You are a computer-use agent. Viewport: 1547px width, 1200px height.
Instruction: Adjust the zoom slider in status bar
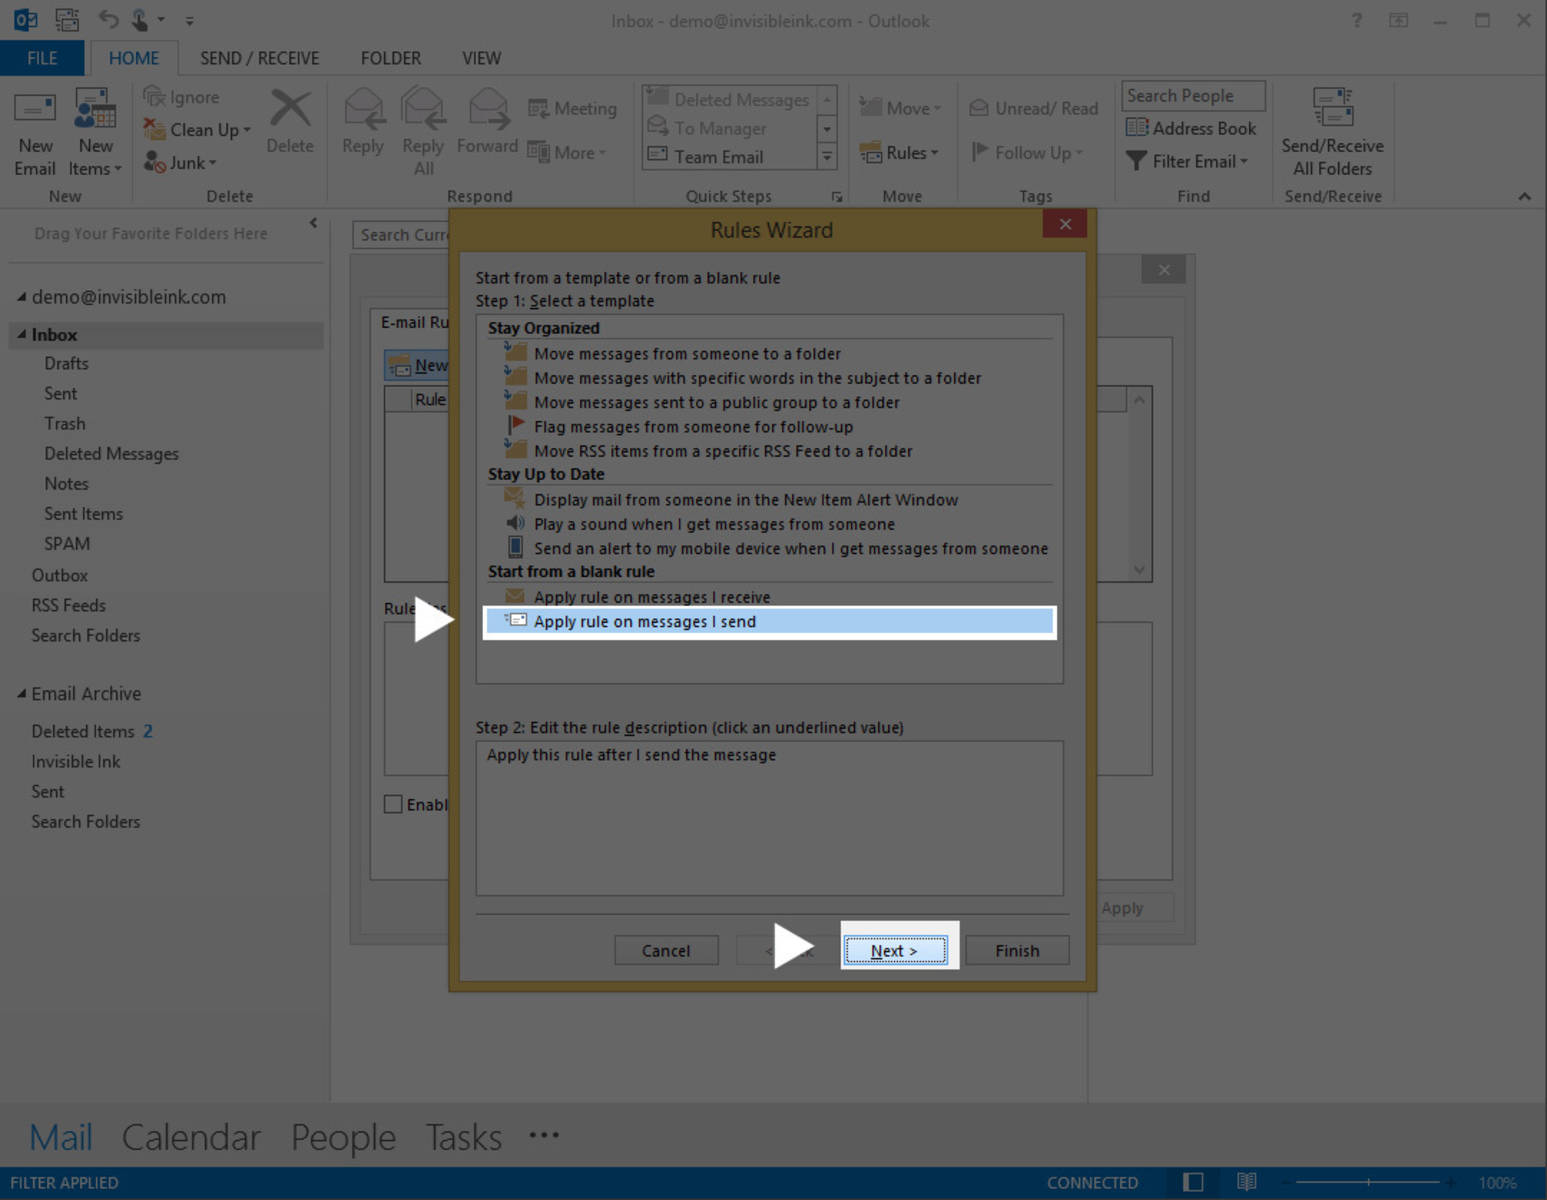pos(1369,1182)
